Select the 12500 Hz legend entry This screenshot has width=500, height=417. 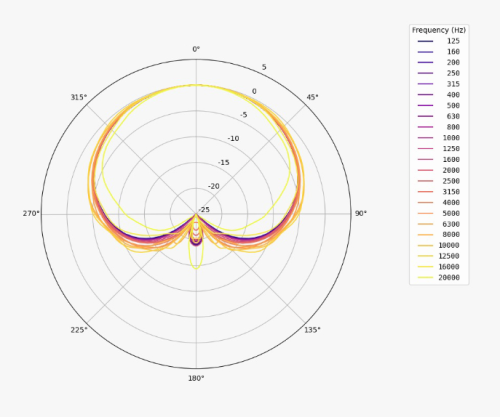(439, 256)
